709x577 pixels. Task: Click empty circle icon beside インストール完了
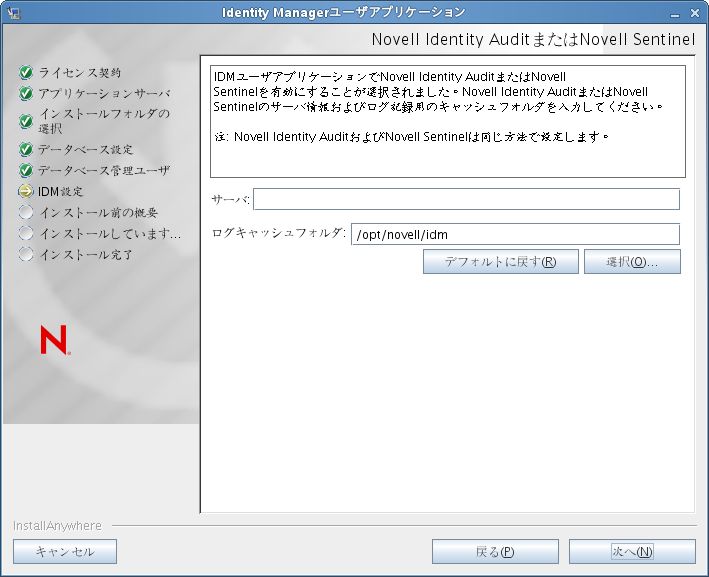26,254
